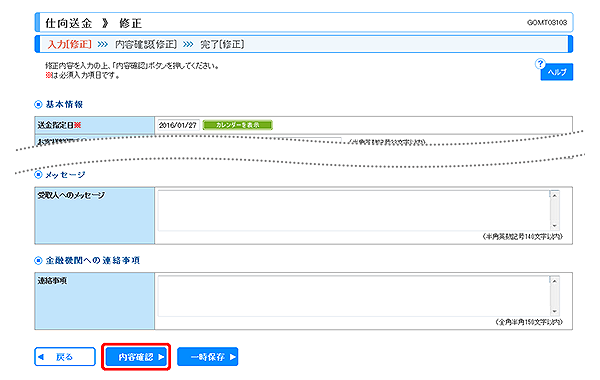This screenshot has width=600, height=380.
Task: Focus the 送金指定日 date field
Action: [x=178, y=125]
